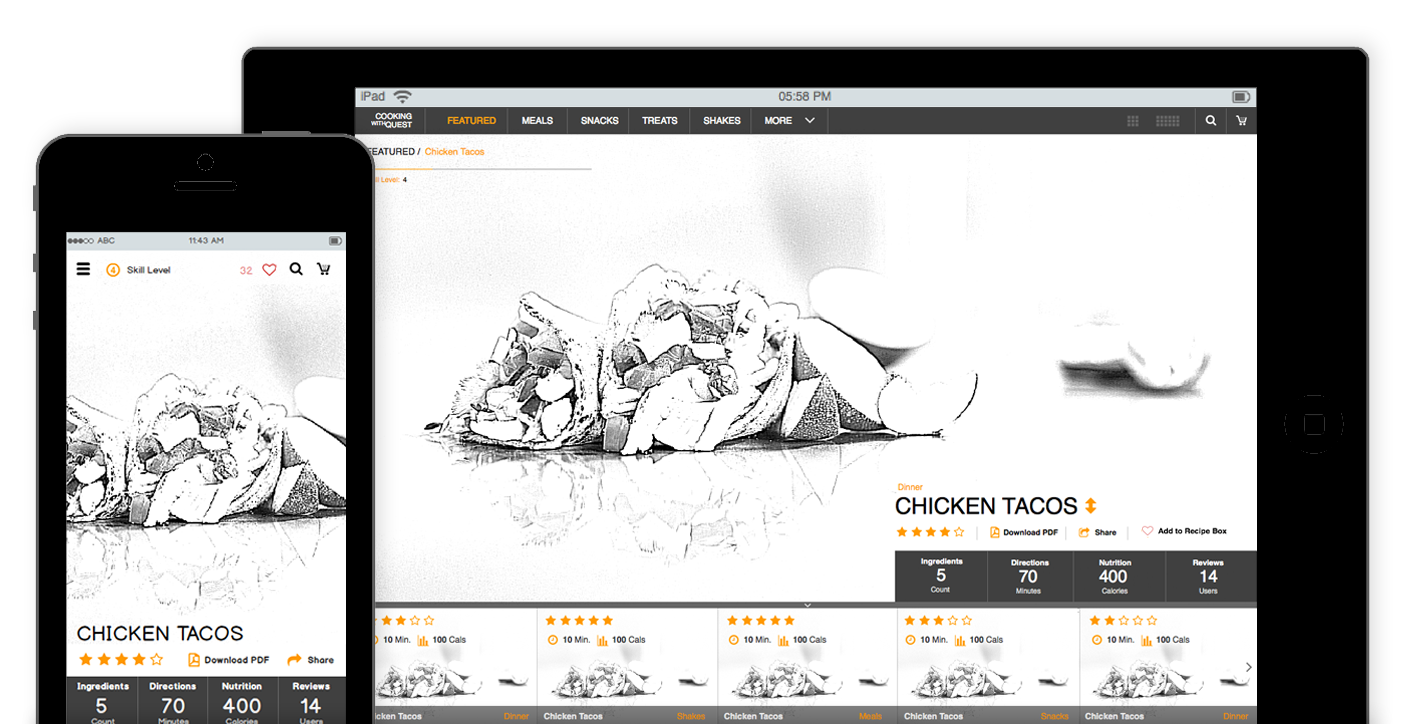Click the search icon in tablet navbar
The image size is (1406, 724).
tap(1211, 121)
